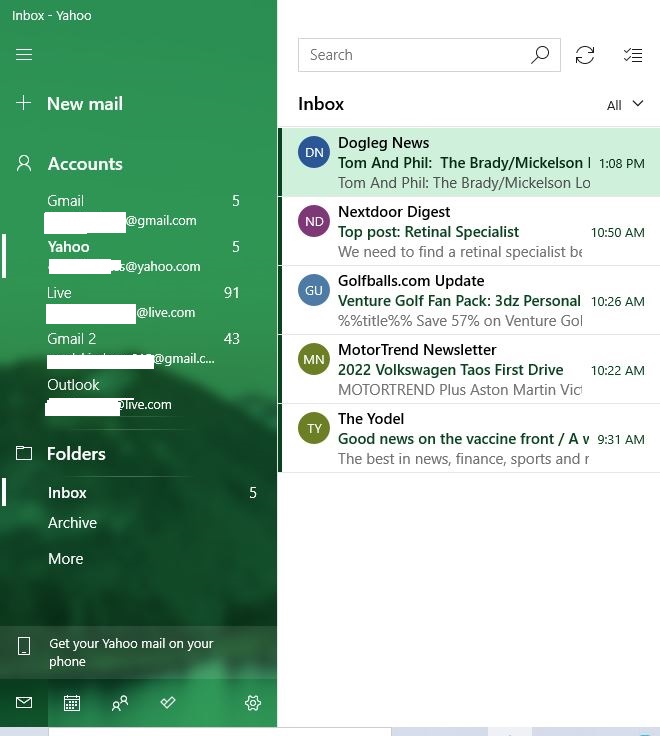Open Top post: Retinal Specialist email
The width and height of the screenshot is (660, 736).
point(428,232)
